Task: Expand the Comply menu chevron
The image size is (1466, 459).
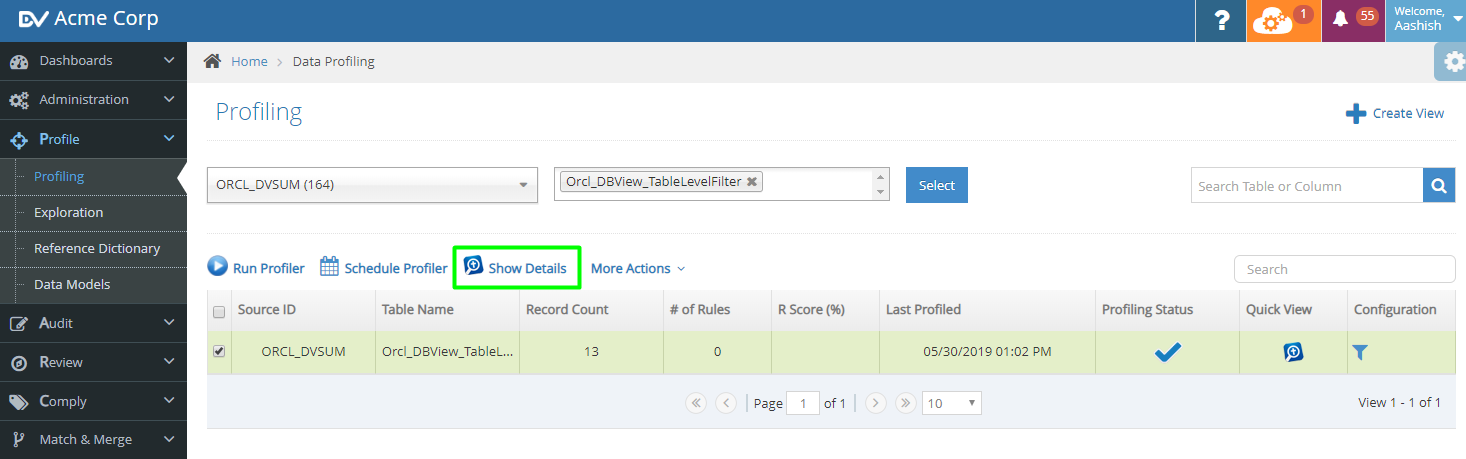Action: [x=169, y=400]
